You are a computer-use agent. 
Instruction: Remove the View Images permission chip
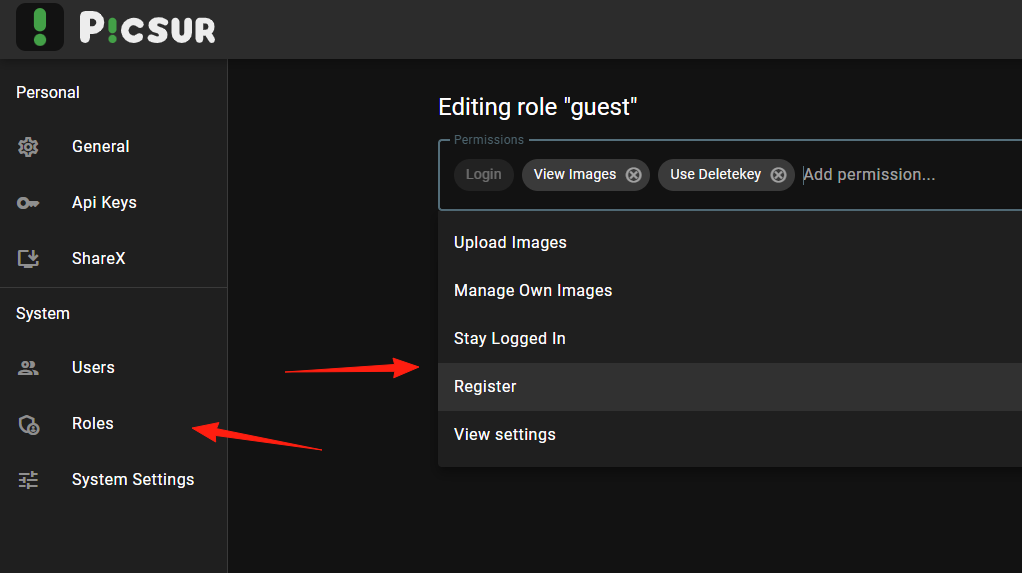634,175
